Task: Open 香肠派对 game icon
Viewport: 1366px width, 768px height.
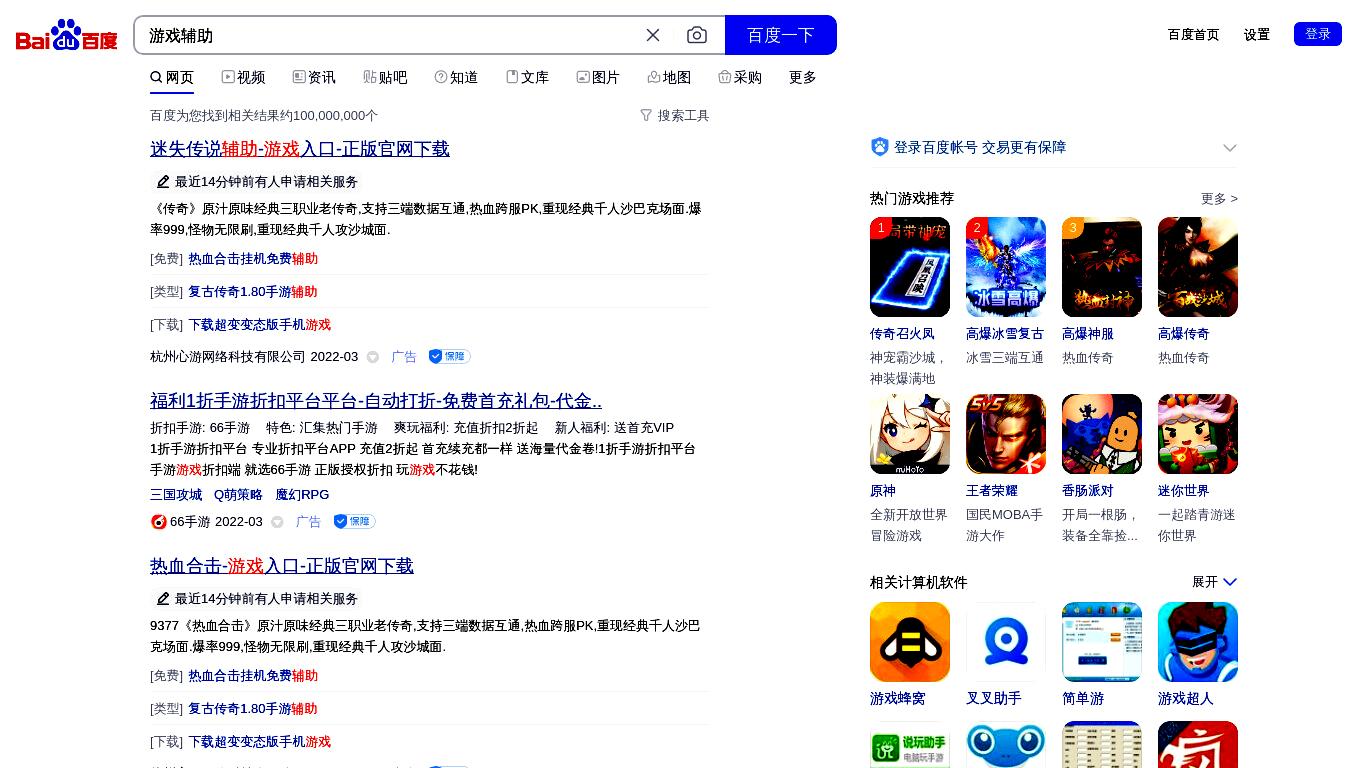Action: click(1102, 434)
